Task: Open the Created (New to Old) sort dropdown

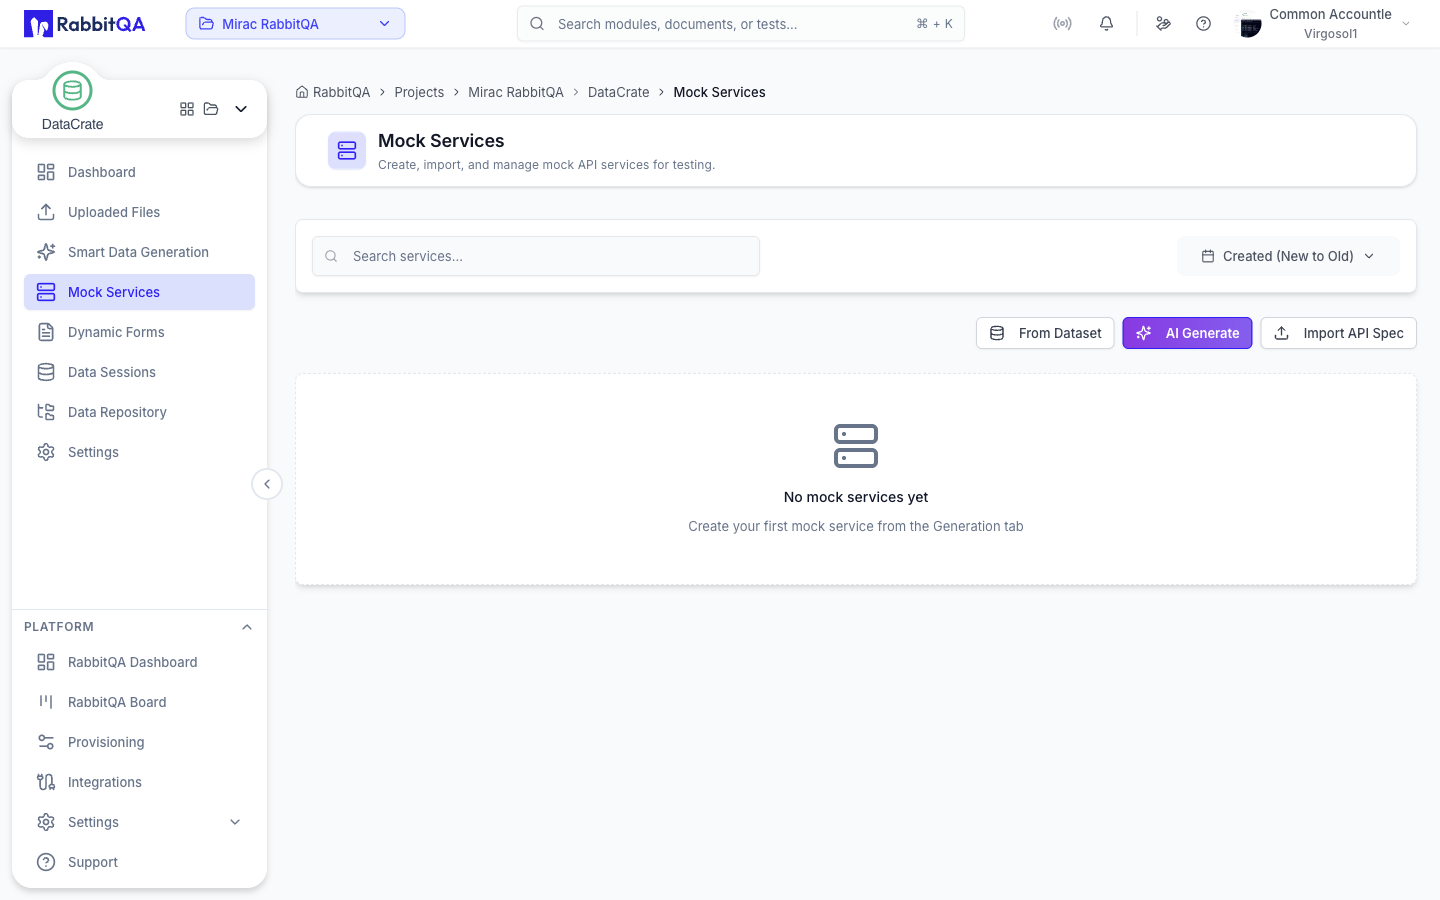Action: (x=1288, y=256)
